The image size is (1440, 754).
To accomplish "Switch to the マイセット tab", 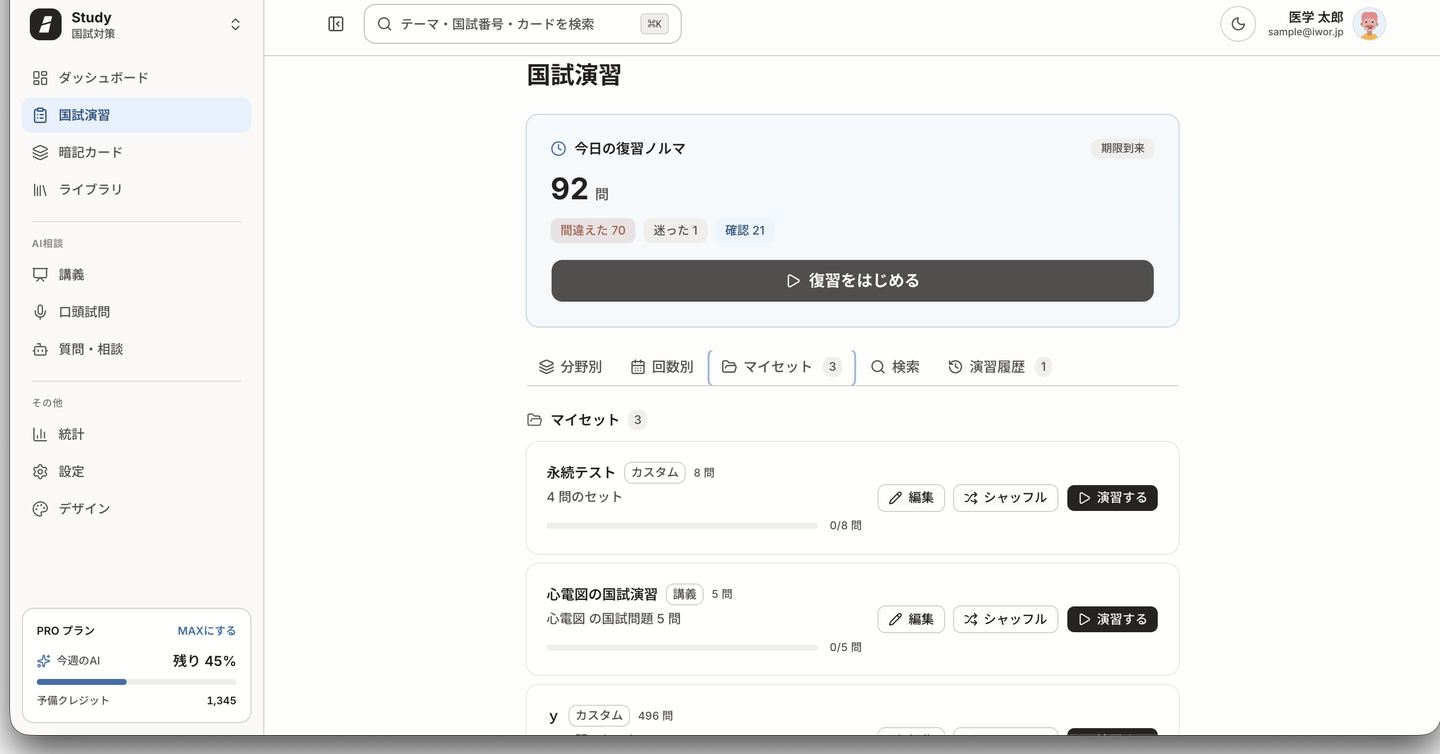I will pos(782,367).
